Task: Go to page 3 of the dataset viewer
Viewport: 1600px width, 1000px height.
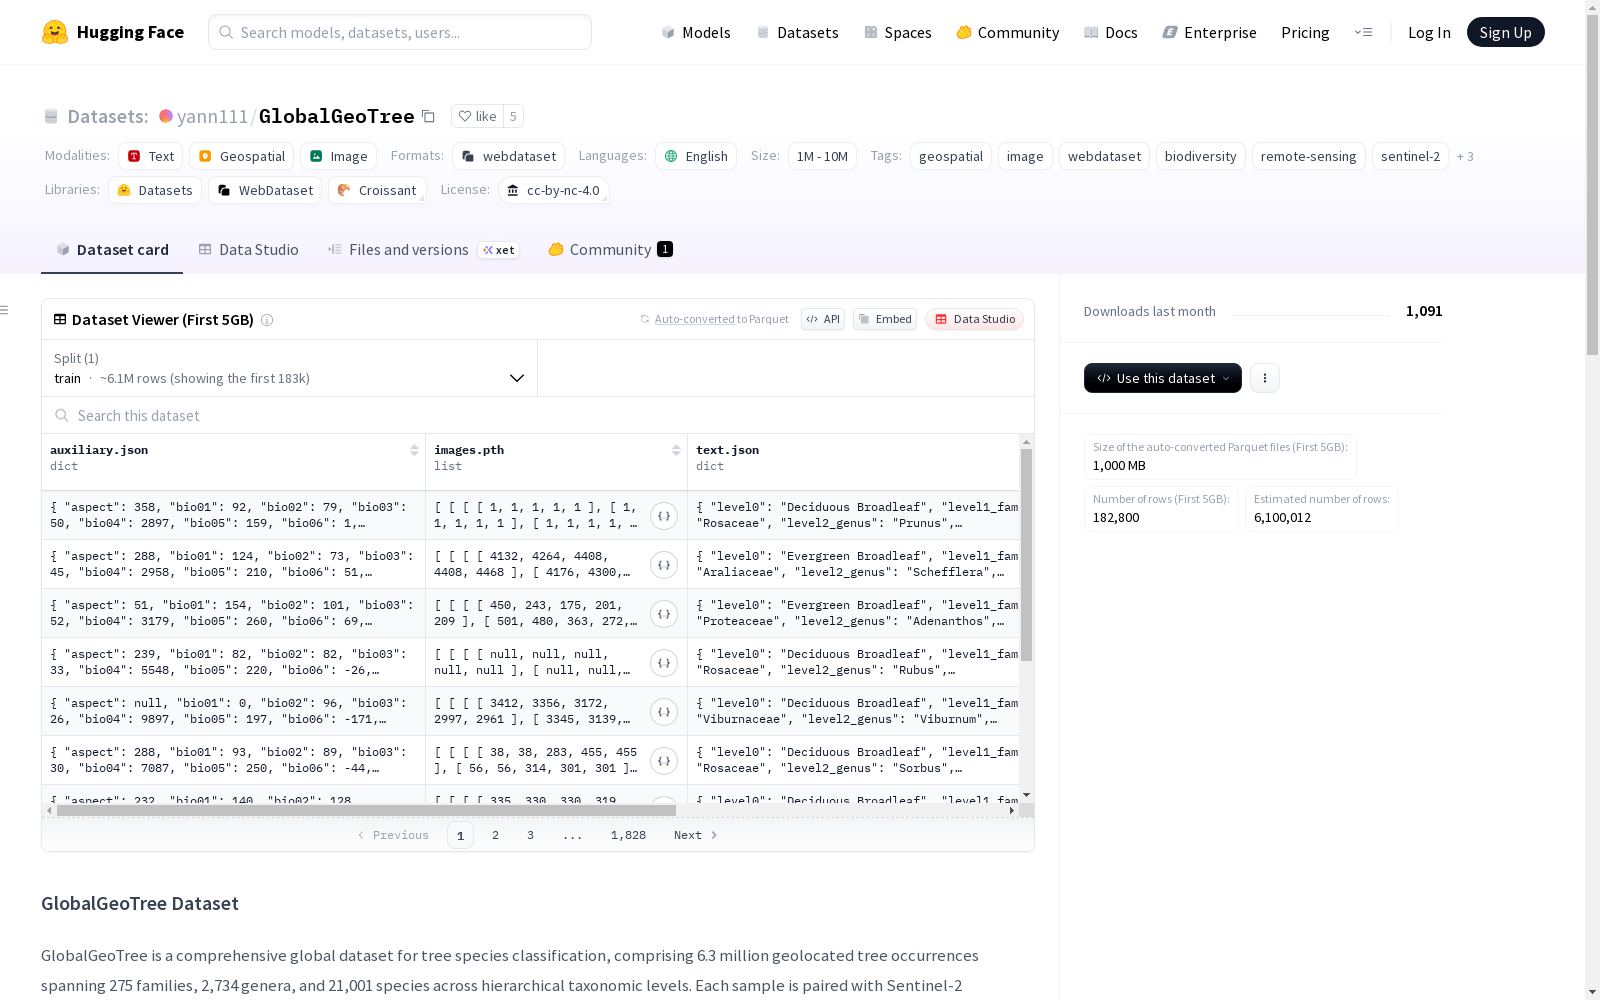Action: (x=530, y=835)
